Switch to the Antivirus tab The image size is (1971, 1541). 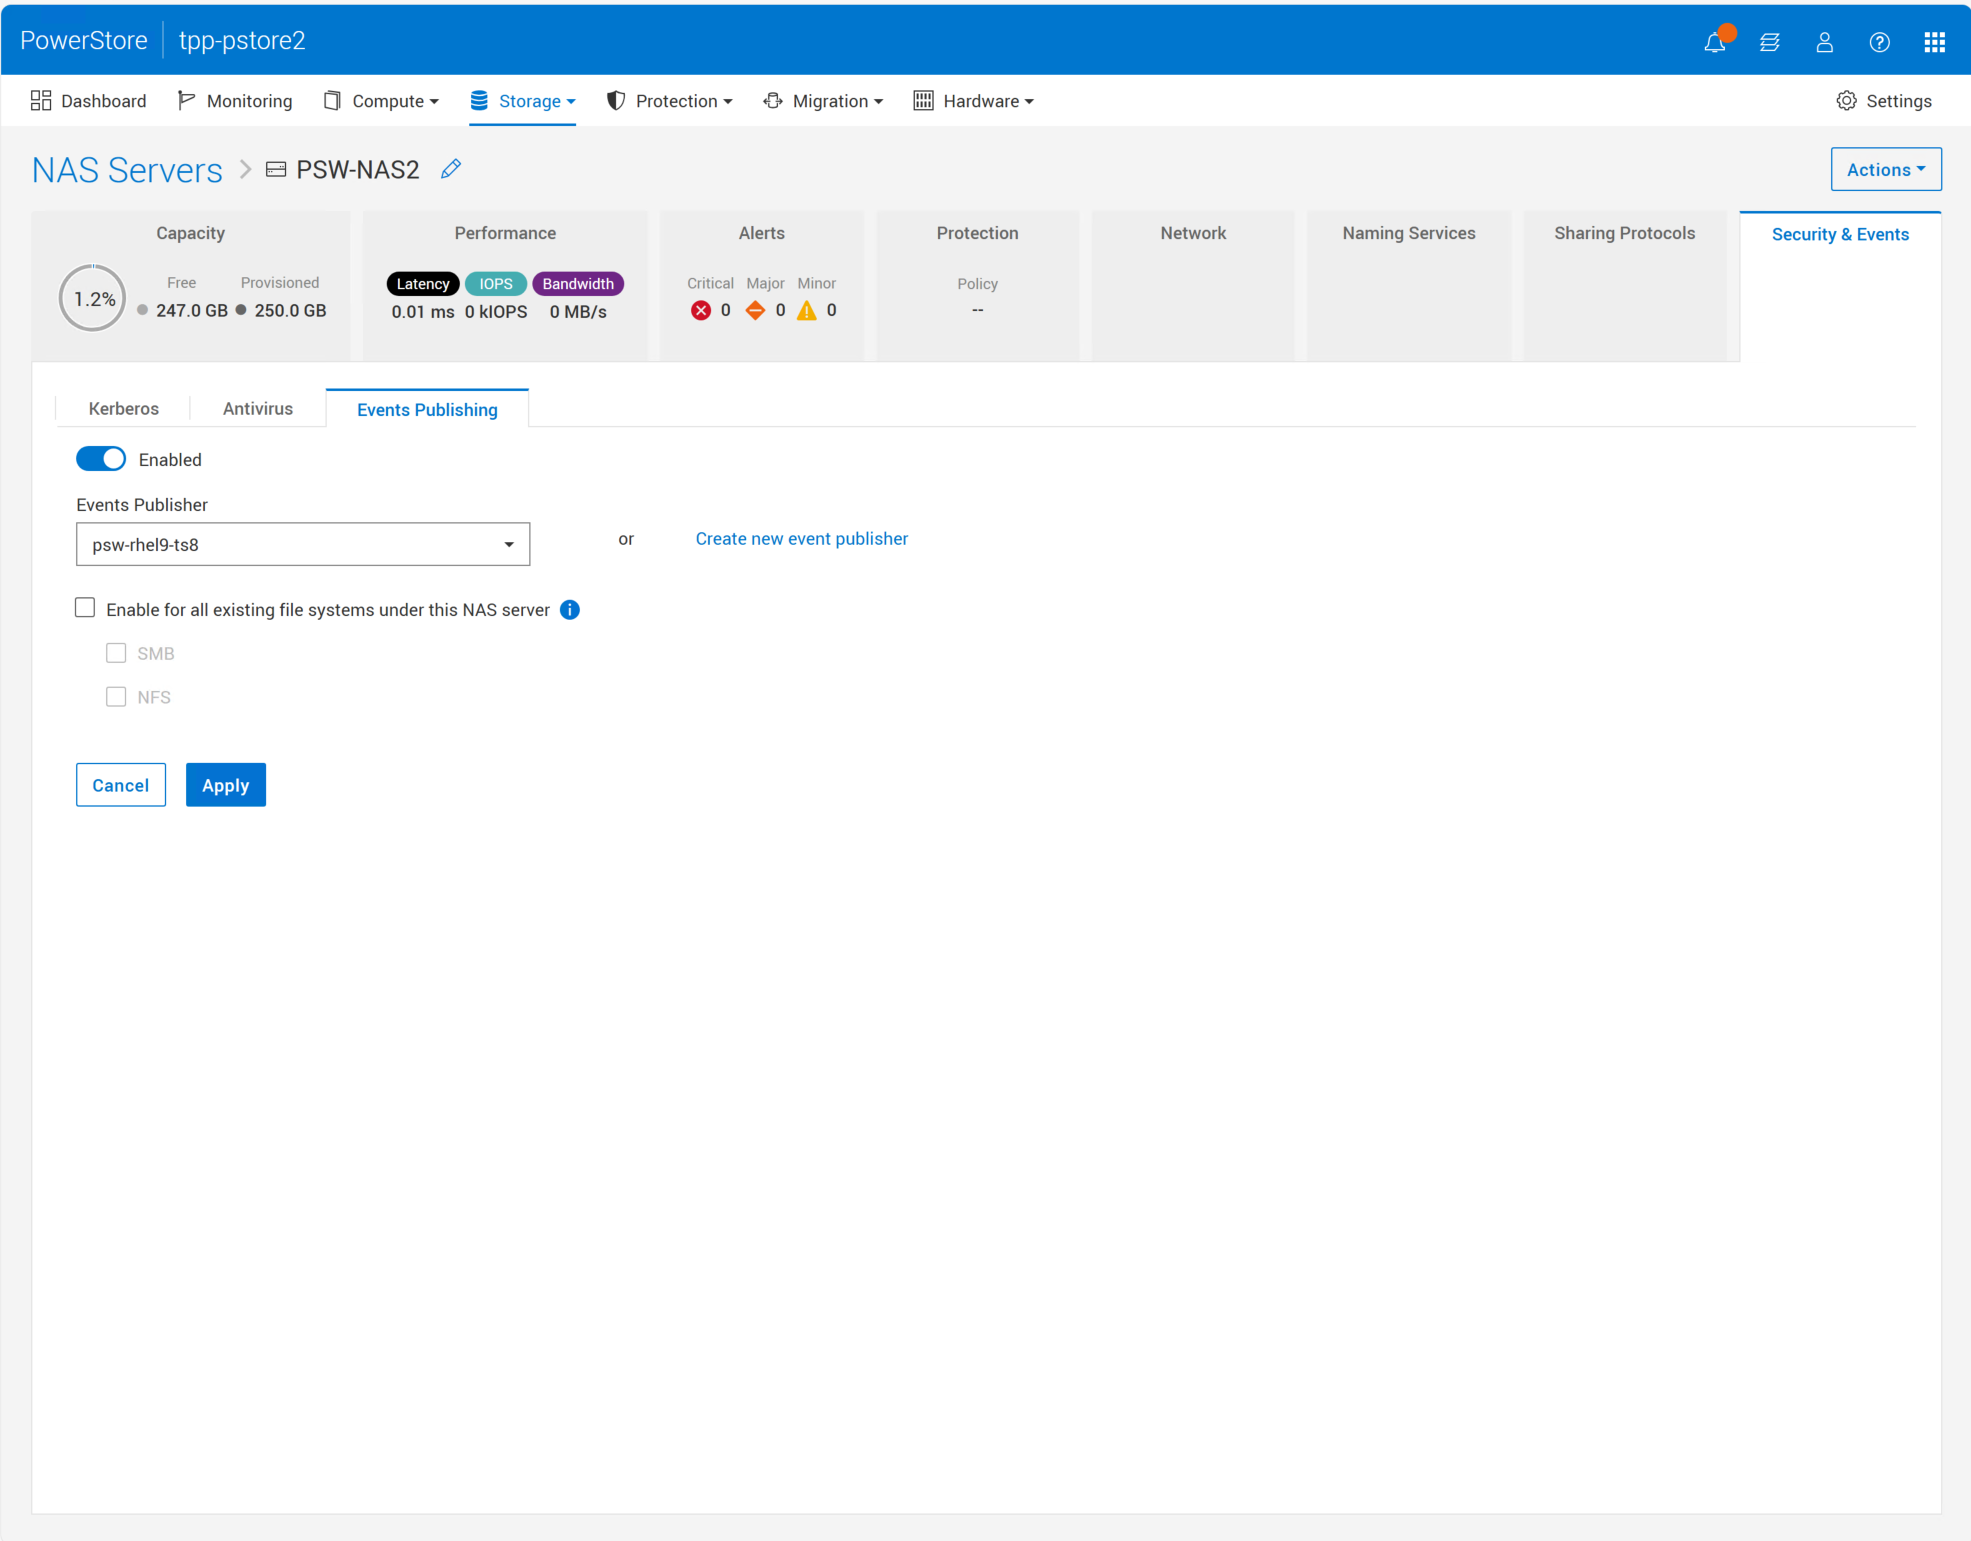(257, 408)
